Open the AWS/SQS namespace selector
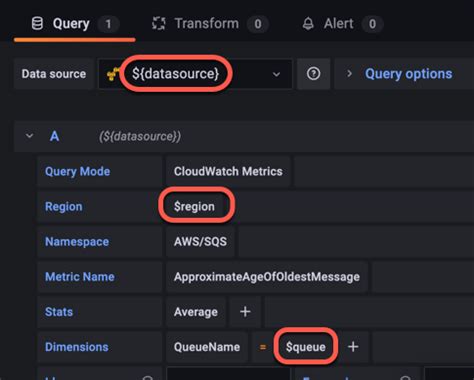This screenshot has width=474, height=380. (x=200, y=242)
